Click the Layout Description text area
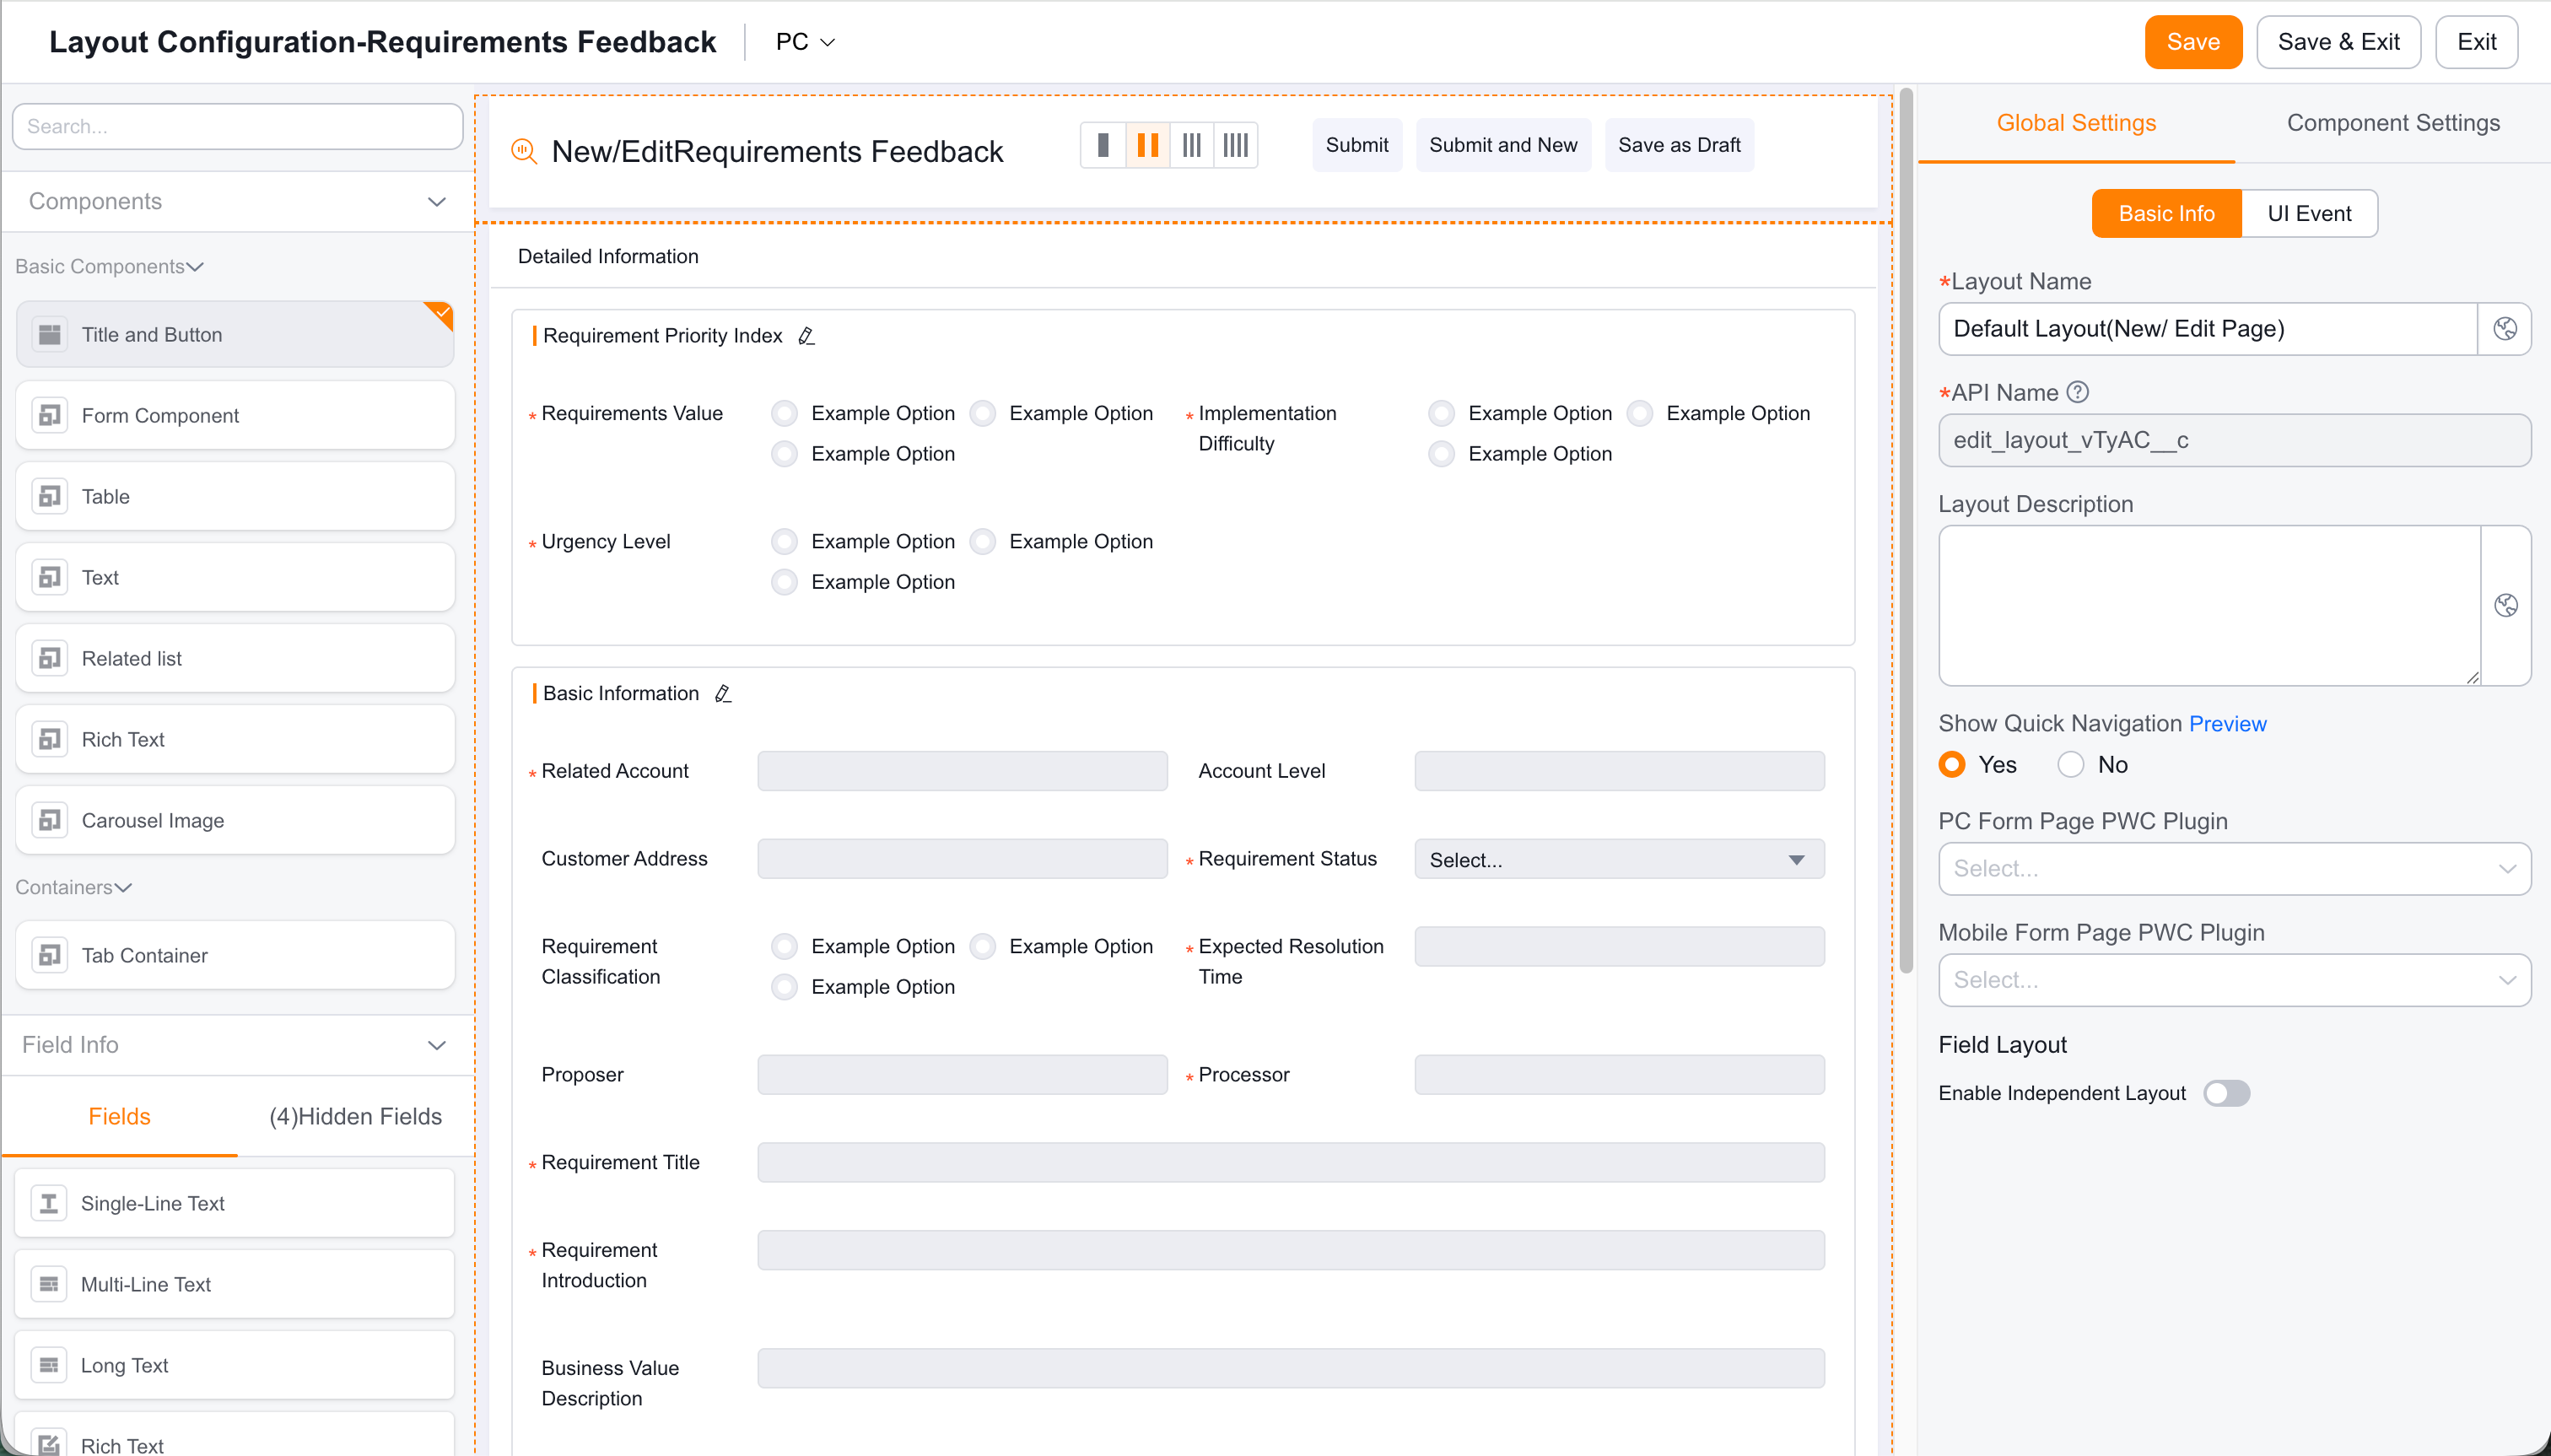The height and width of the screenshot is (1456, 2551). (2209, 605)
